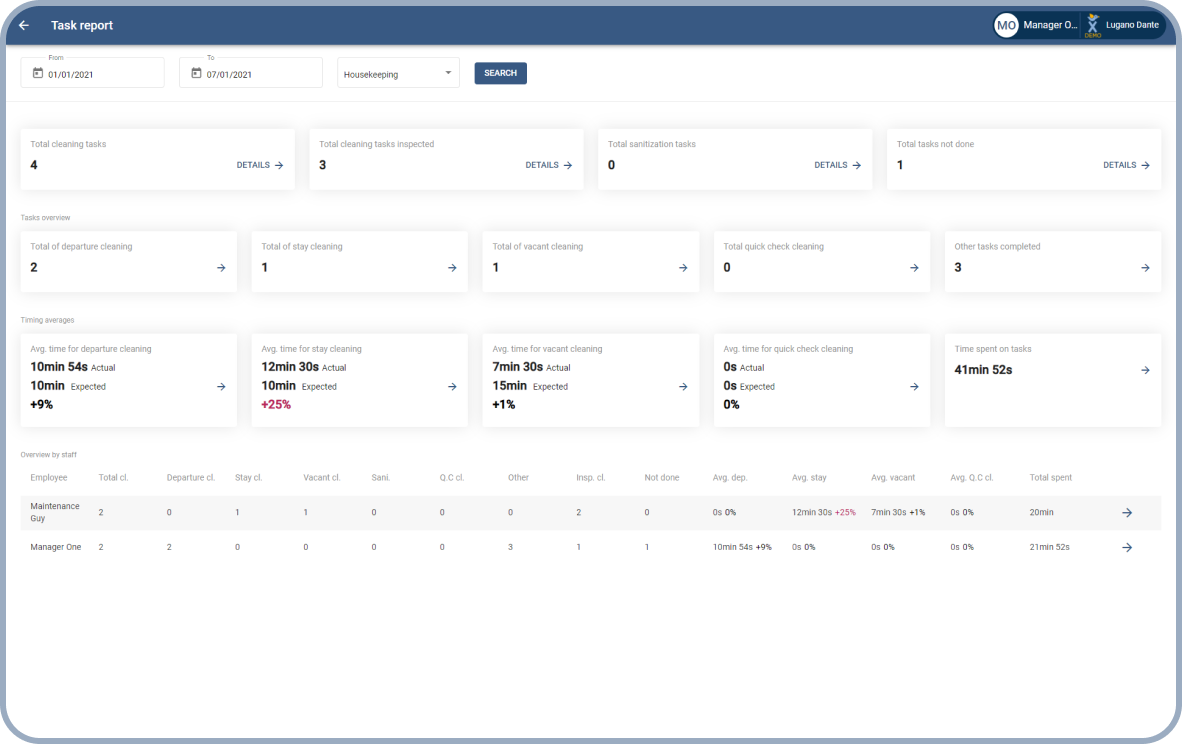
Task: View Maintenance Guy row details arrow
Action: pyautogui.click(x=1127, y=512)
